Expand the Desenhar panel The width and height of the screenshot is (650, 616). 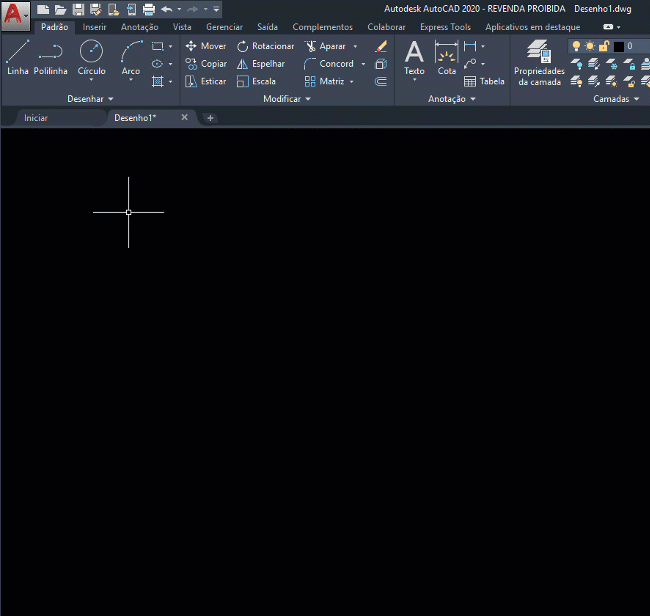point(90,99)
